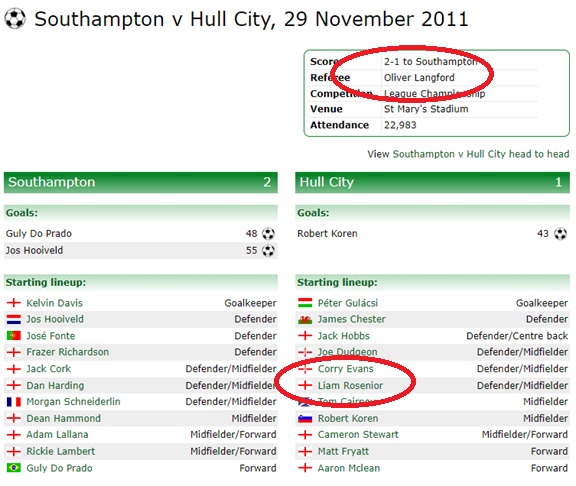Click the Hull City green team header
This screenshot has height=486, width=576.
tap(432, 182)
